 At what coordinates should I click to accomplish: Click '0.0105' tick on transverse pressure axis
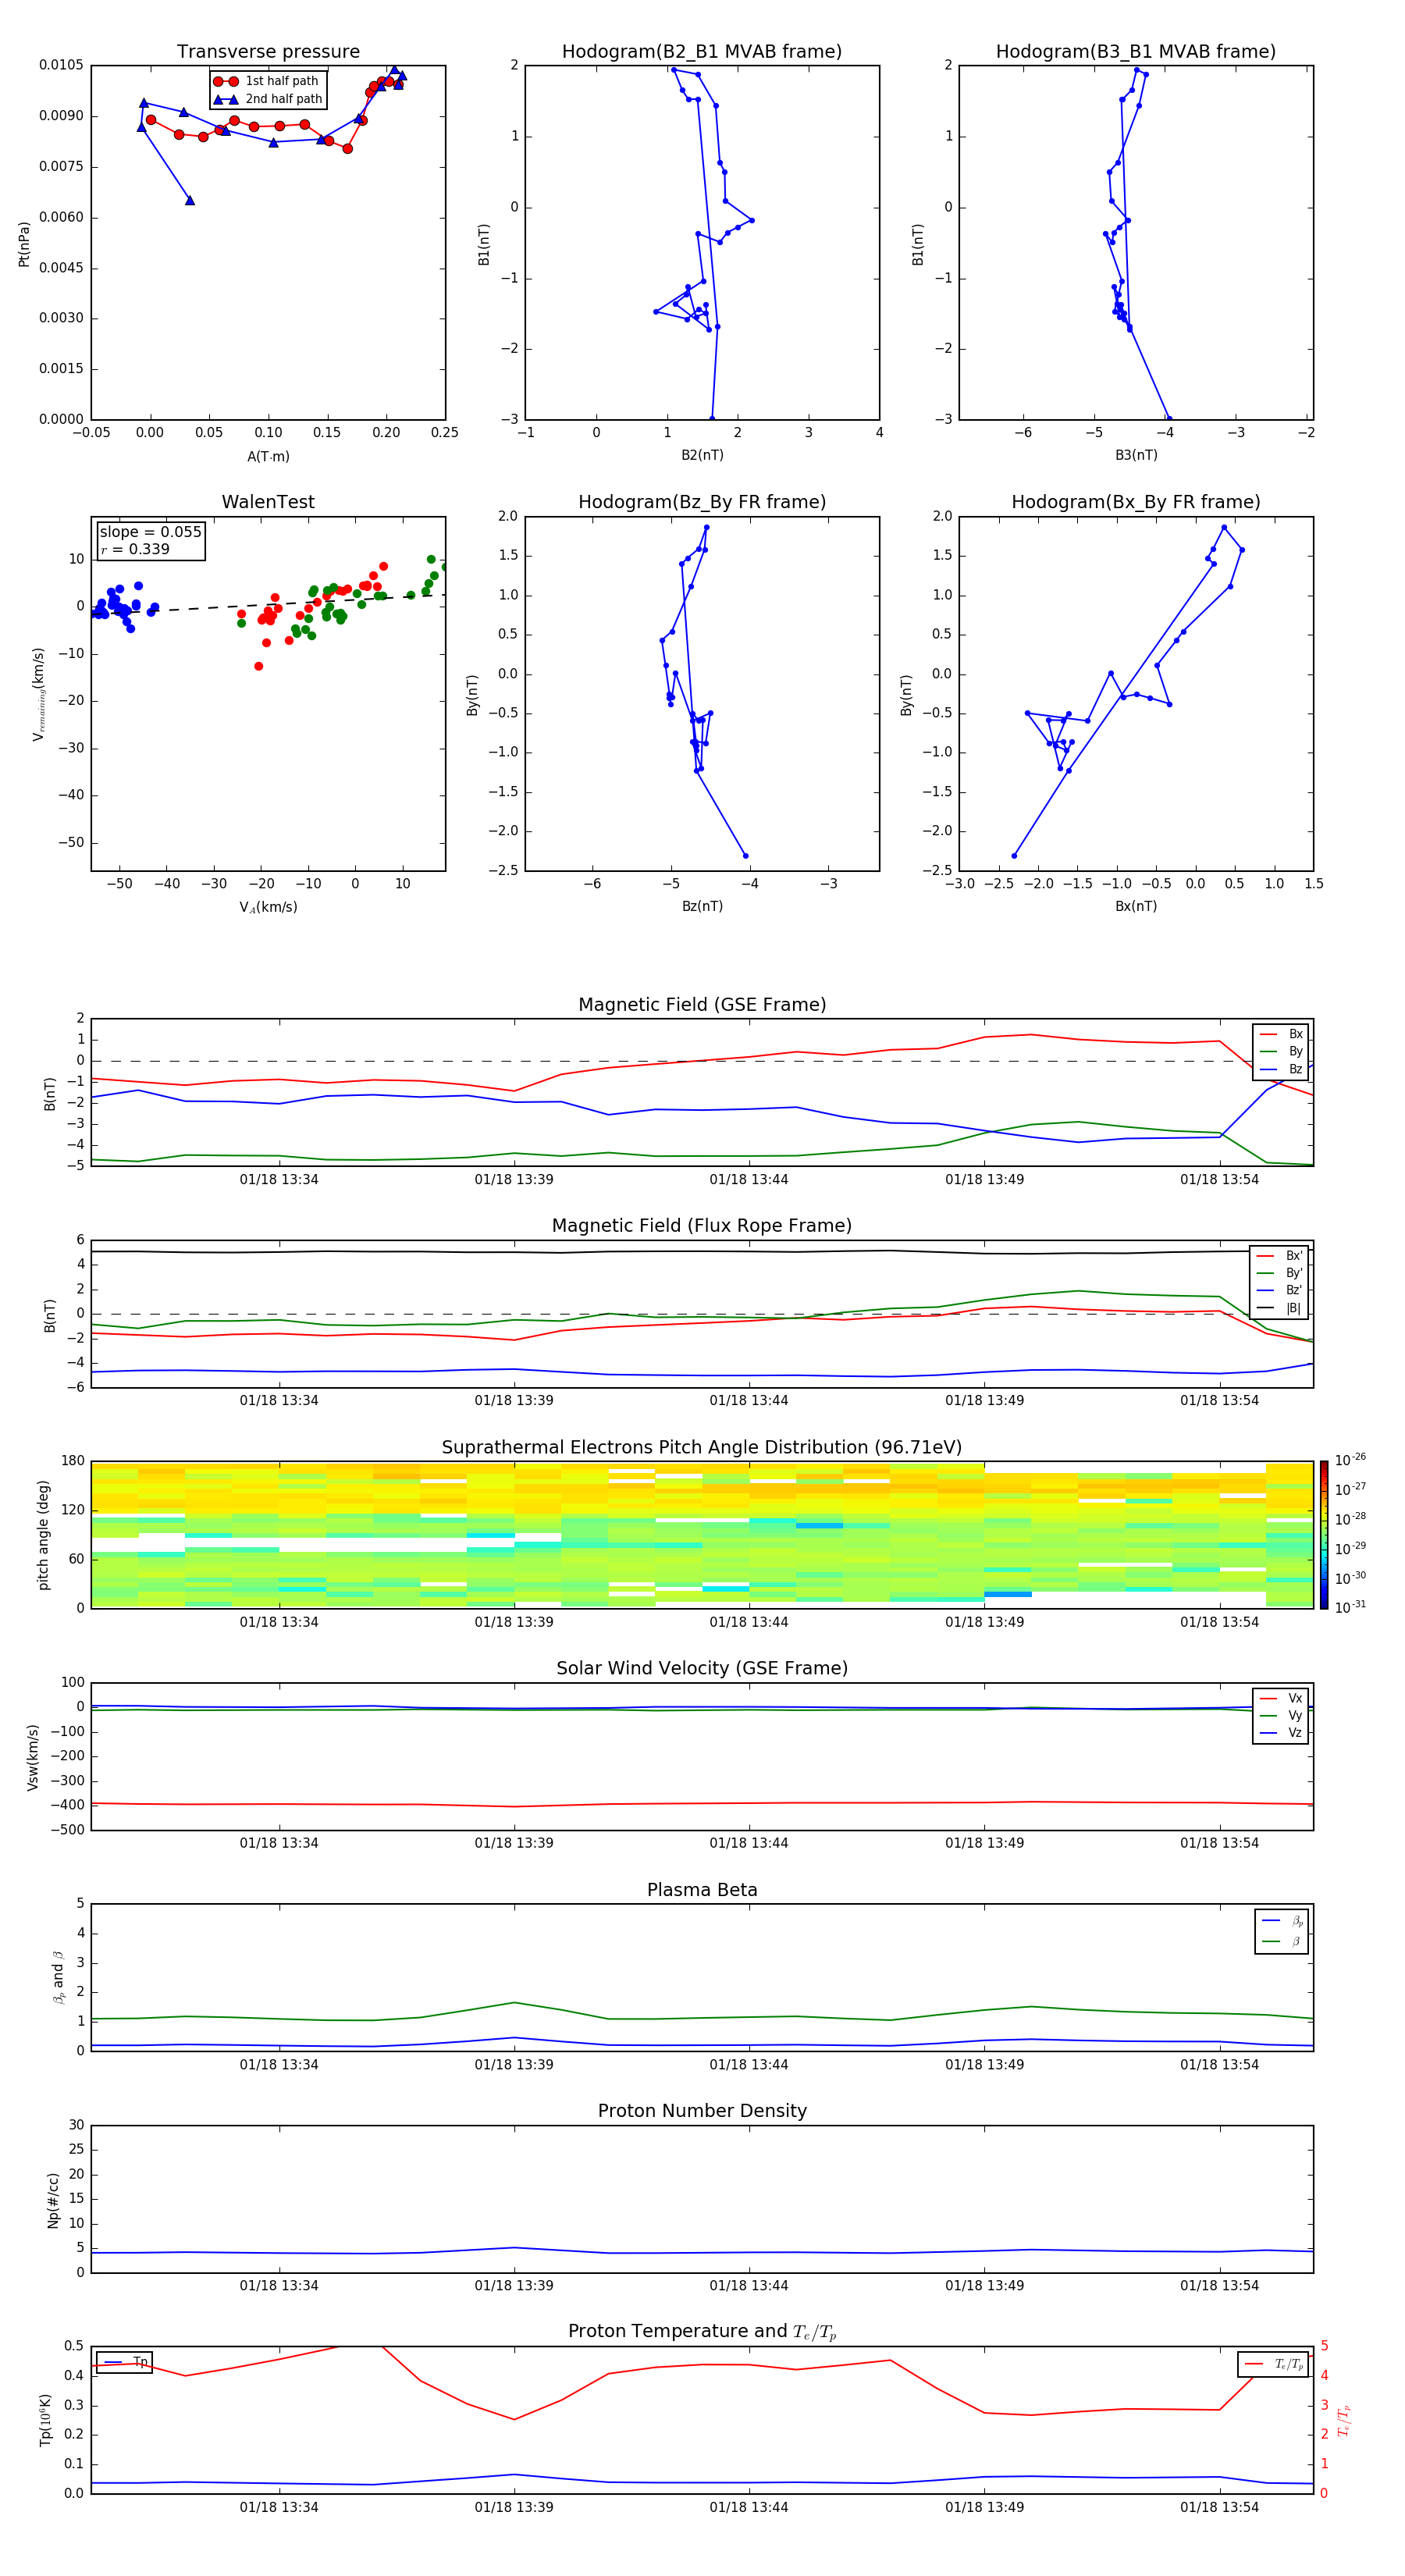61,65
